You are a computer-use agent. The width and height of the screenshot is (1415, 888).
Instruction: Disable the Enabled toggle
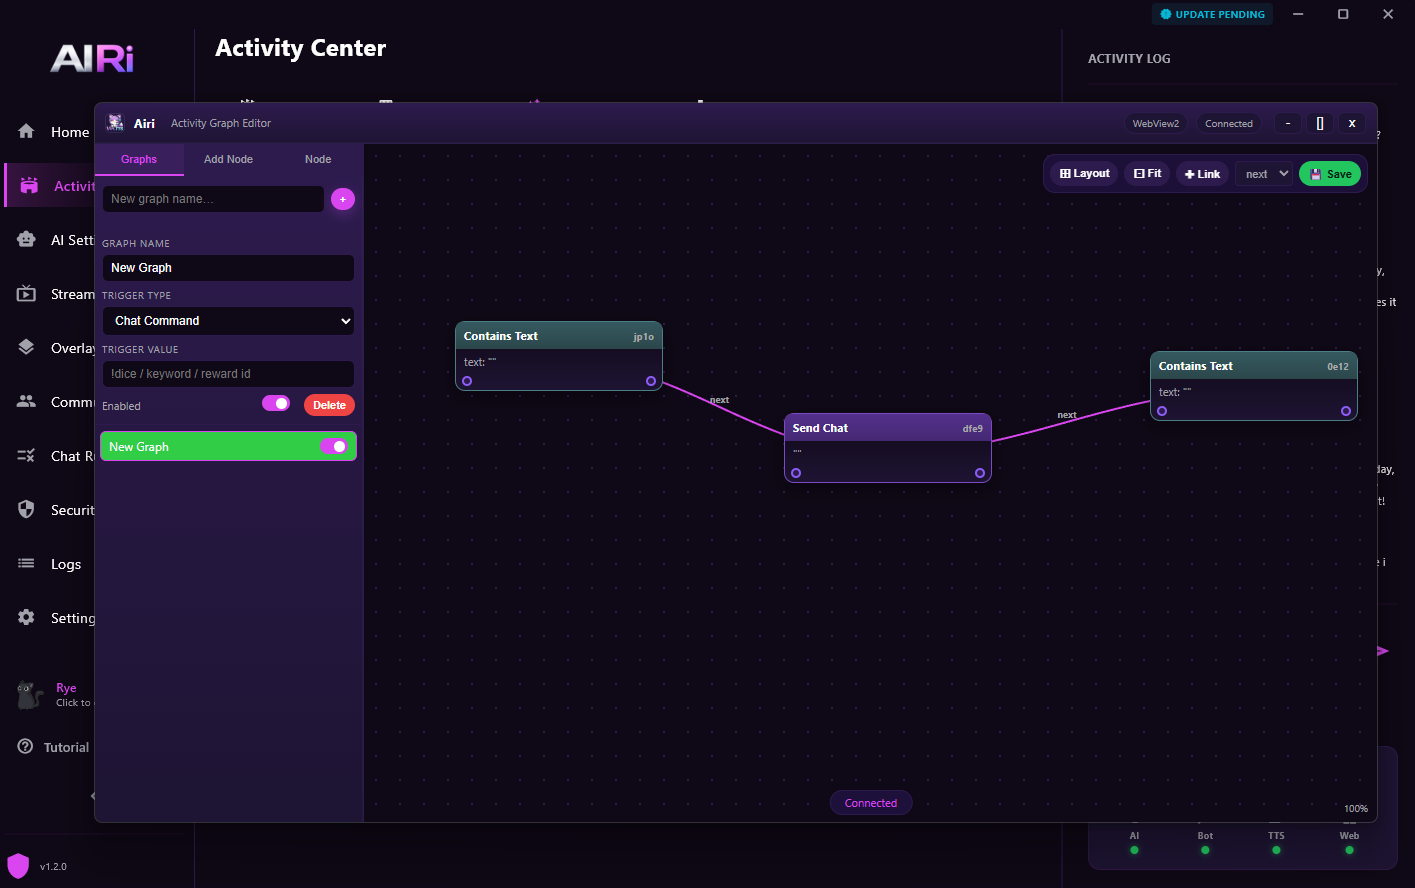(276, 402)
